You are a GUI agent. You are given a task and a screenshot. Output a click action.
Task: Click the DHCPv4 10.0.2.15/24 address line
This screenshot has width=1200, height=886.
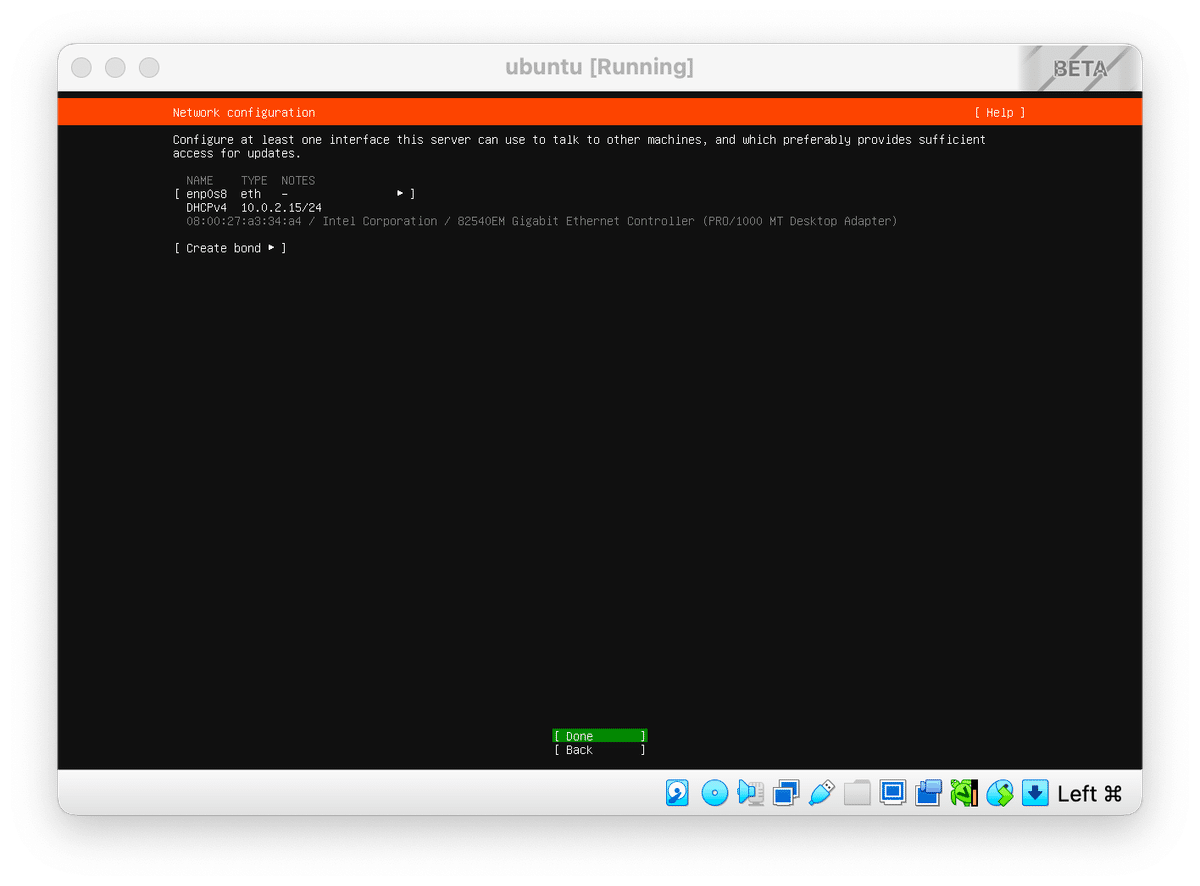click(x=254, y=208)
